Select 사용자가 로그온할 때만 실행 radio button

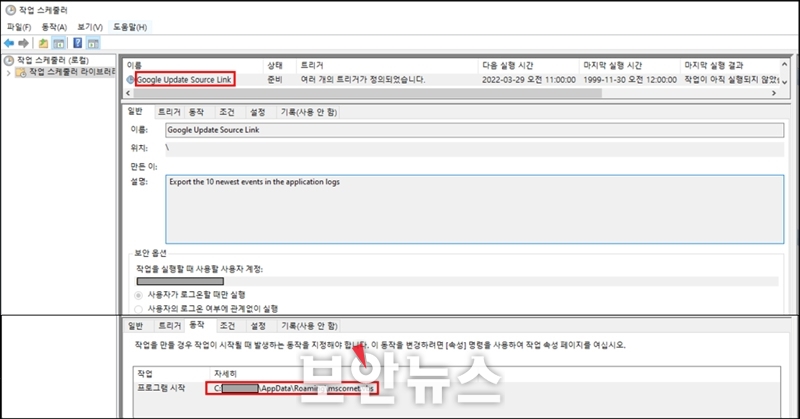[x=138, y=295]
